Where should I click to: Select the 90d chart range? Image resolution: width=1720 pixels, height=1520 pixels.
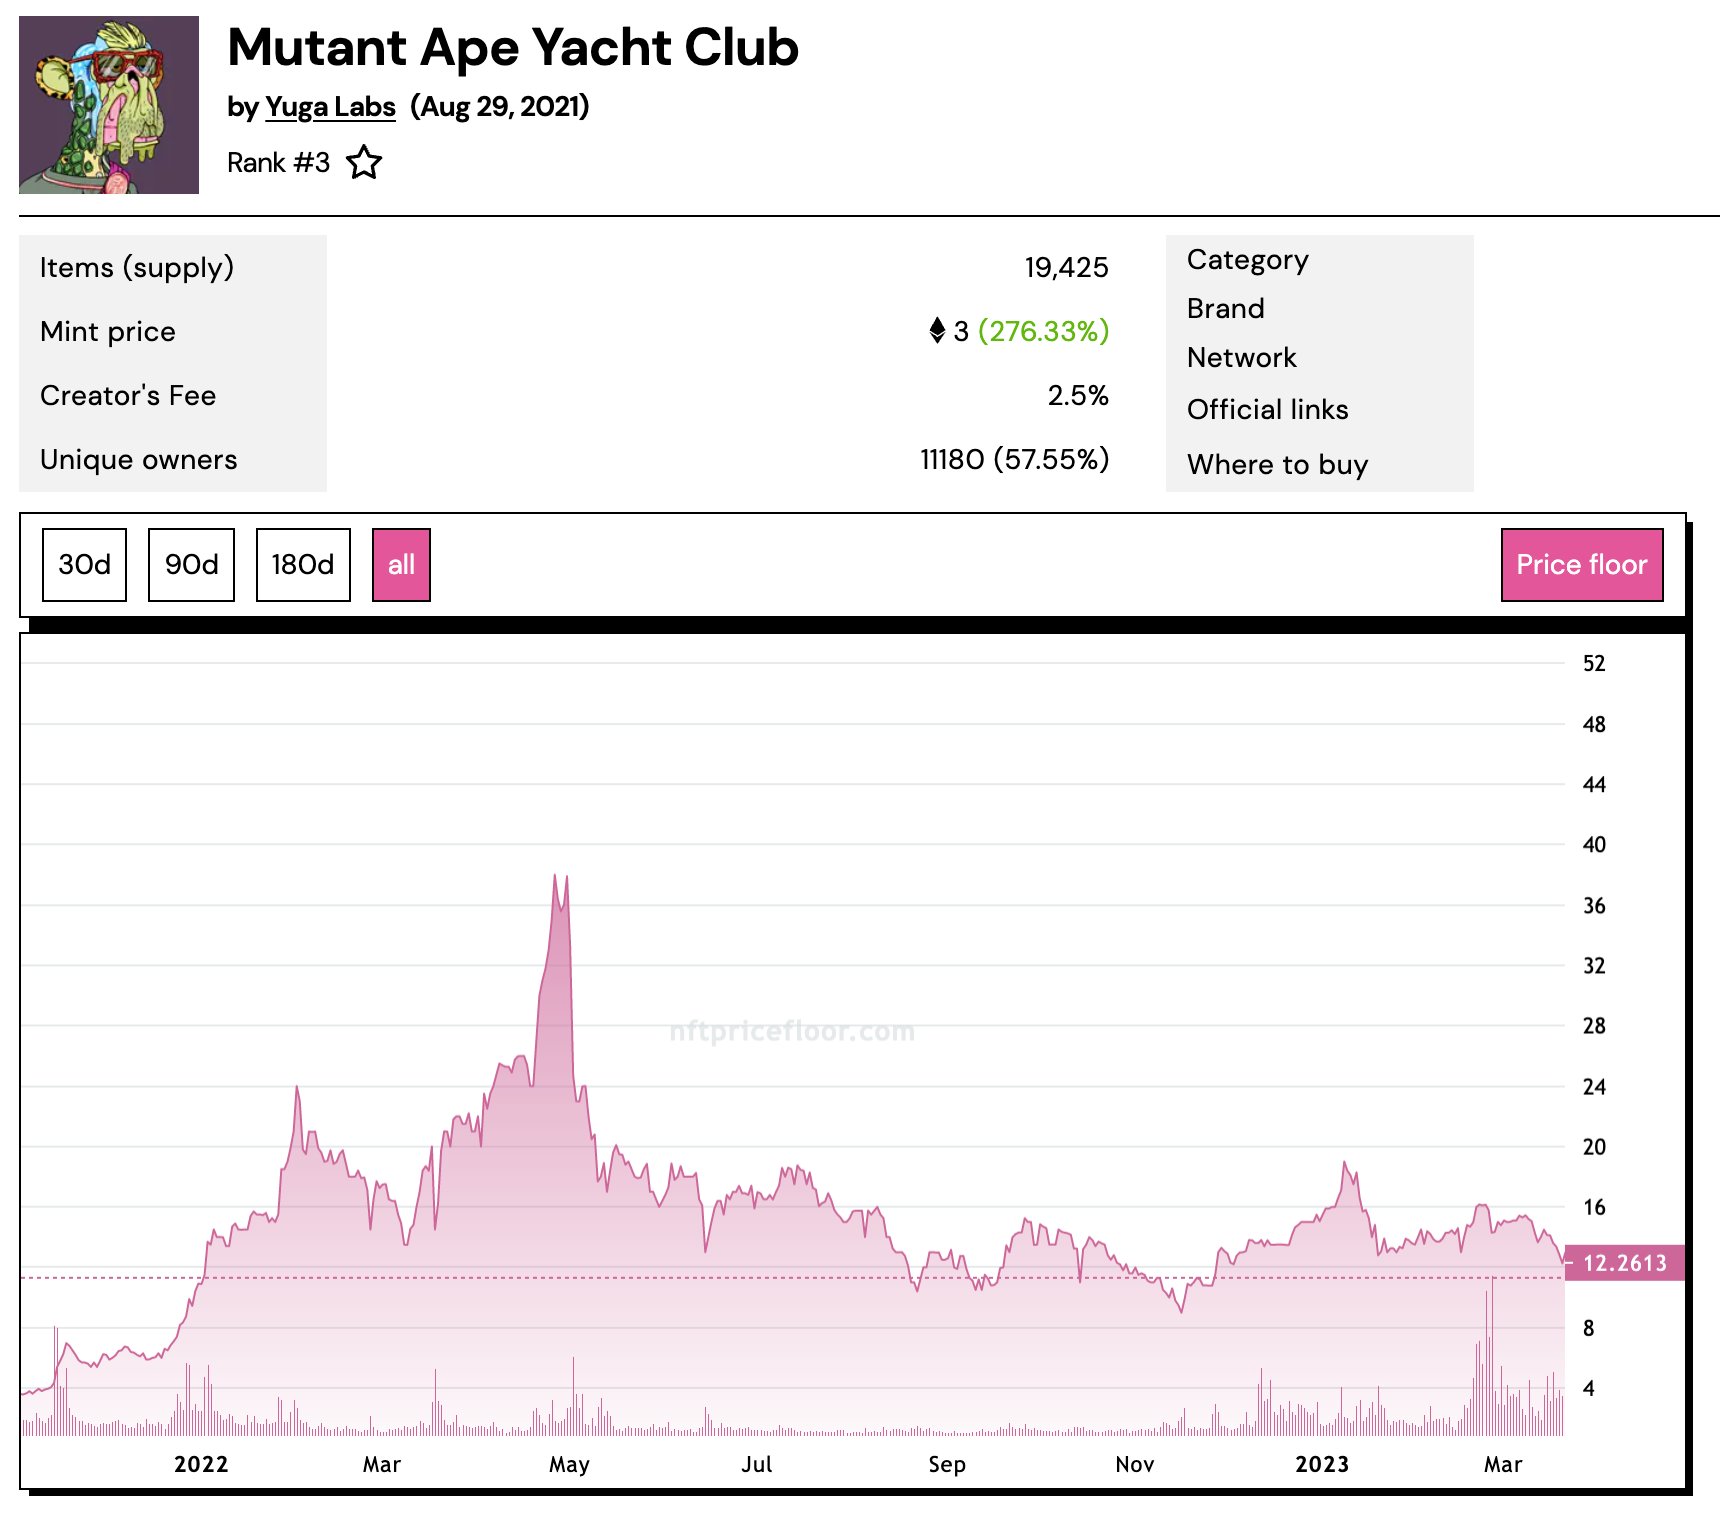(x=191, y=565)
